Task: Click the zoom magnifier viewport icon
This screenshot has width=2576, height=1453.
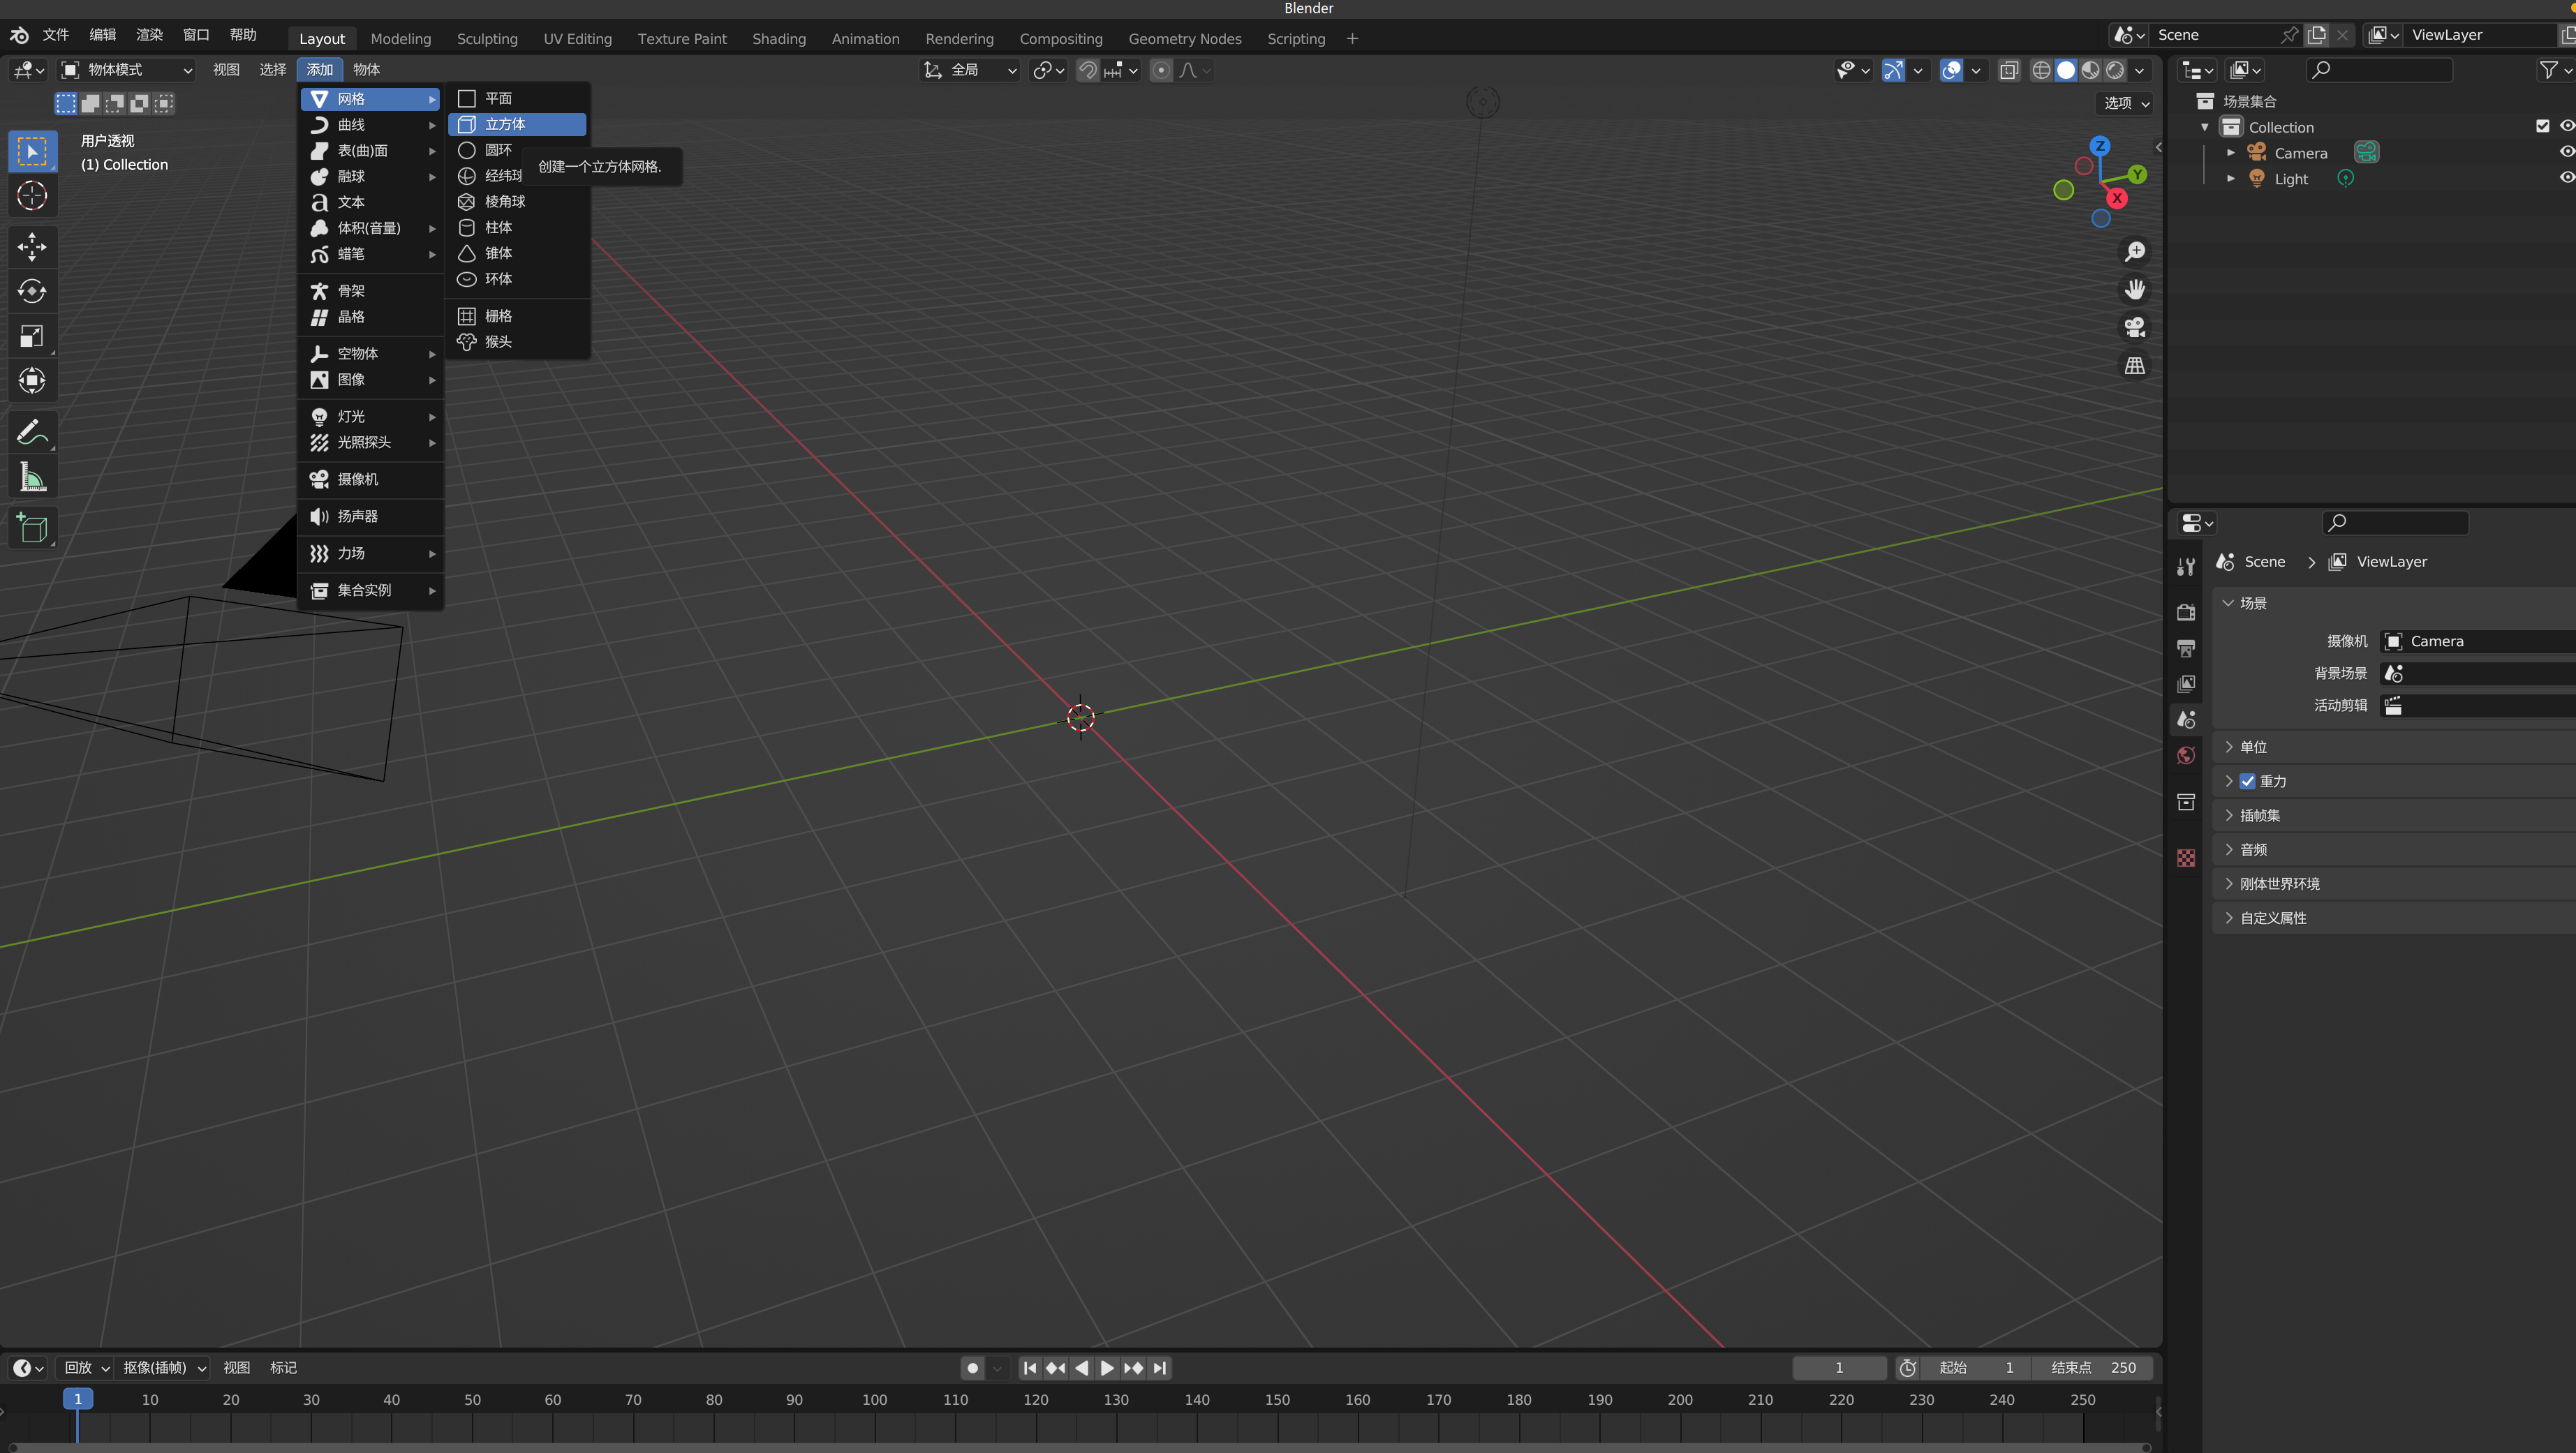Action: (x=2134, y=251)
